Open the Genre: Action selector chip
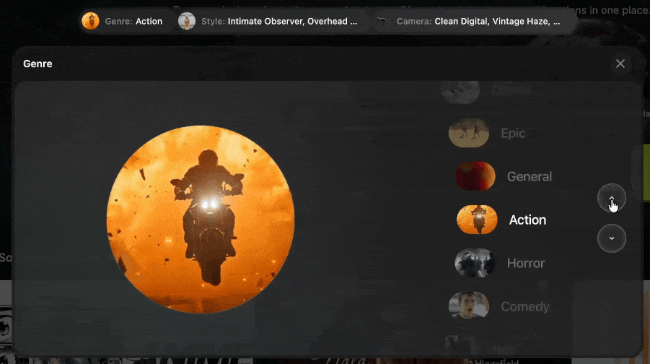The height and width of the screenshot is (364, 650). pos(124,21)
